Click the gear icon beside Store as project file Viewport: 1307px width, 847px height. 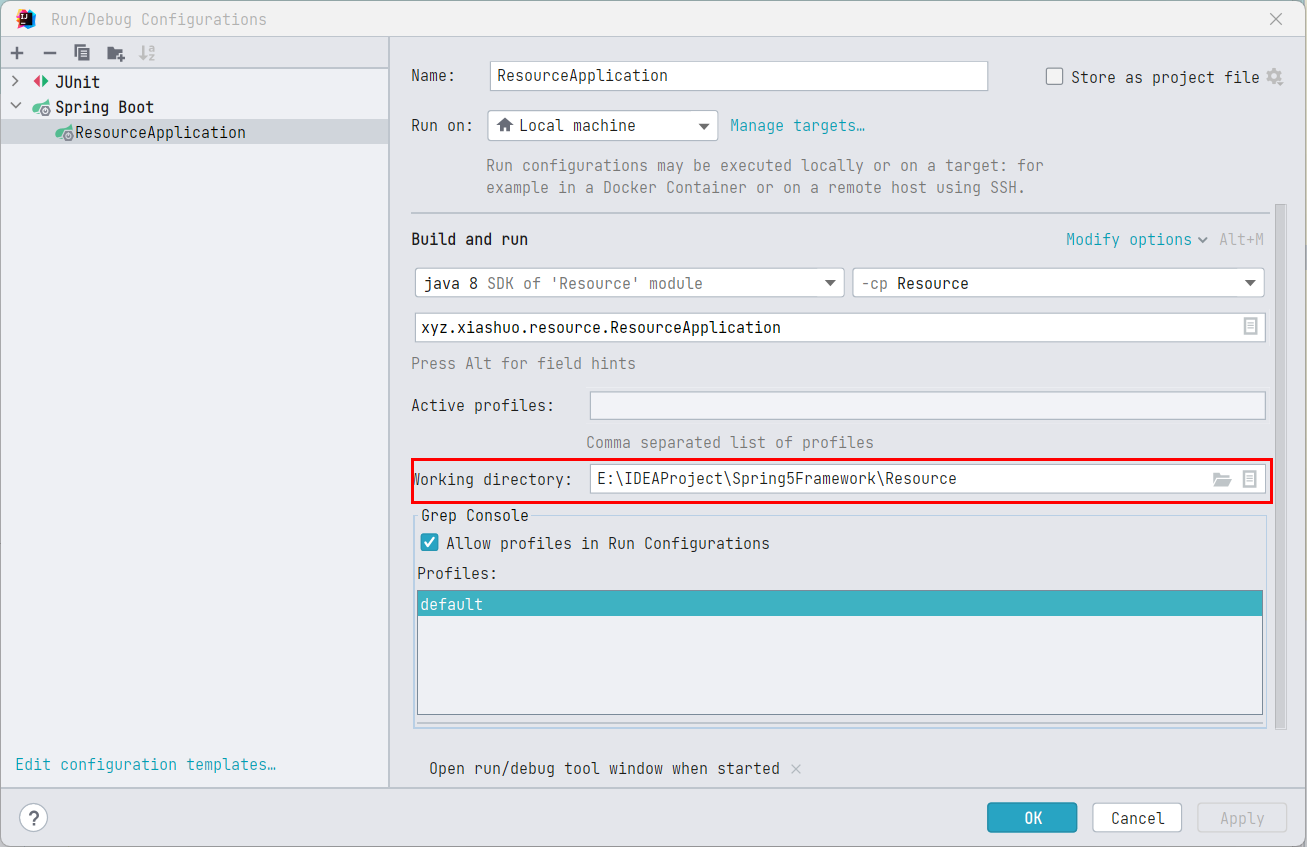coord(1274,77)
